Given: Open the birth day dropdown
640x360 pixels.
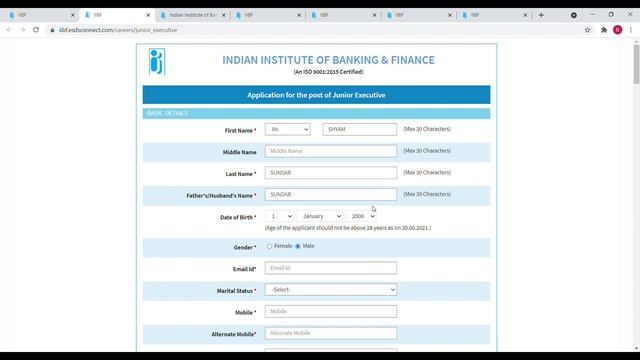Looking at the screenshot, I should (279, 216).
